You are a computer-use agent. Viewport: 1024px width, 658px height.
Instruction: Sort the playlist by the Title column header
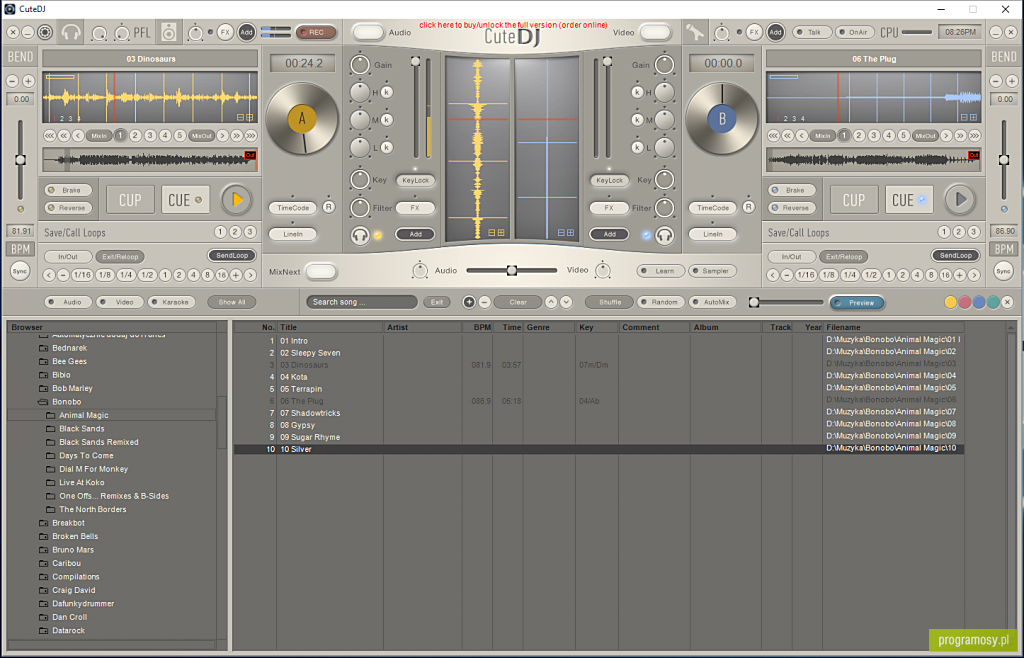point(330,327)
